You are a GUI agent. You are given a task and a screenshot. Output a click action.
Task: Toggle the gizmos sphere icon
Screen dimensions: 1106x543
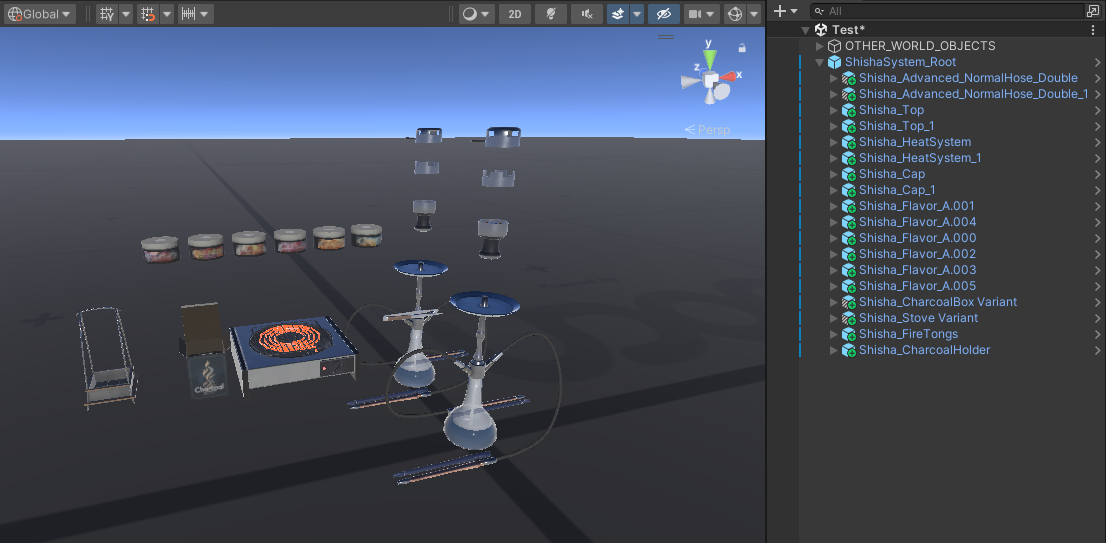click(x=735, y=13)
